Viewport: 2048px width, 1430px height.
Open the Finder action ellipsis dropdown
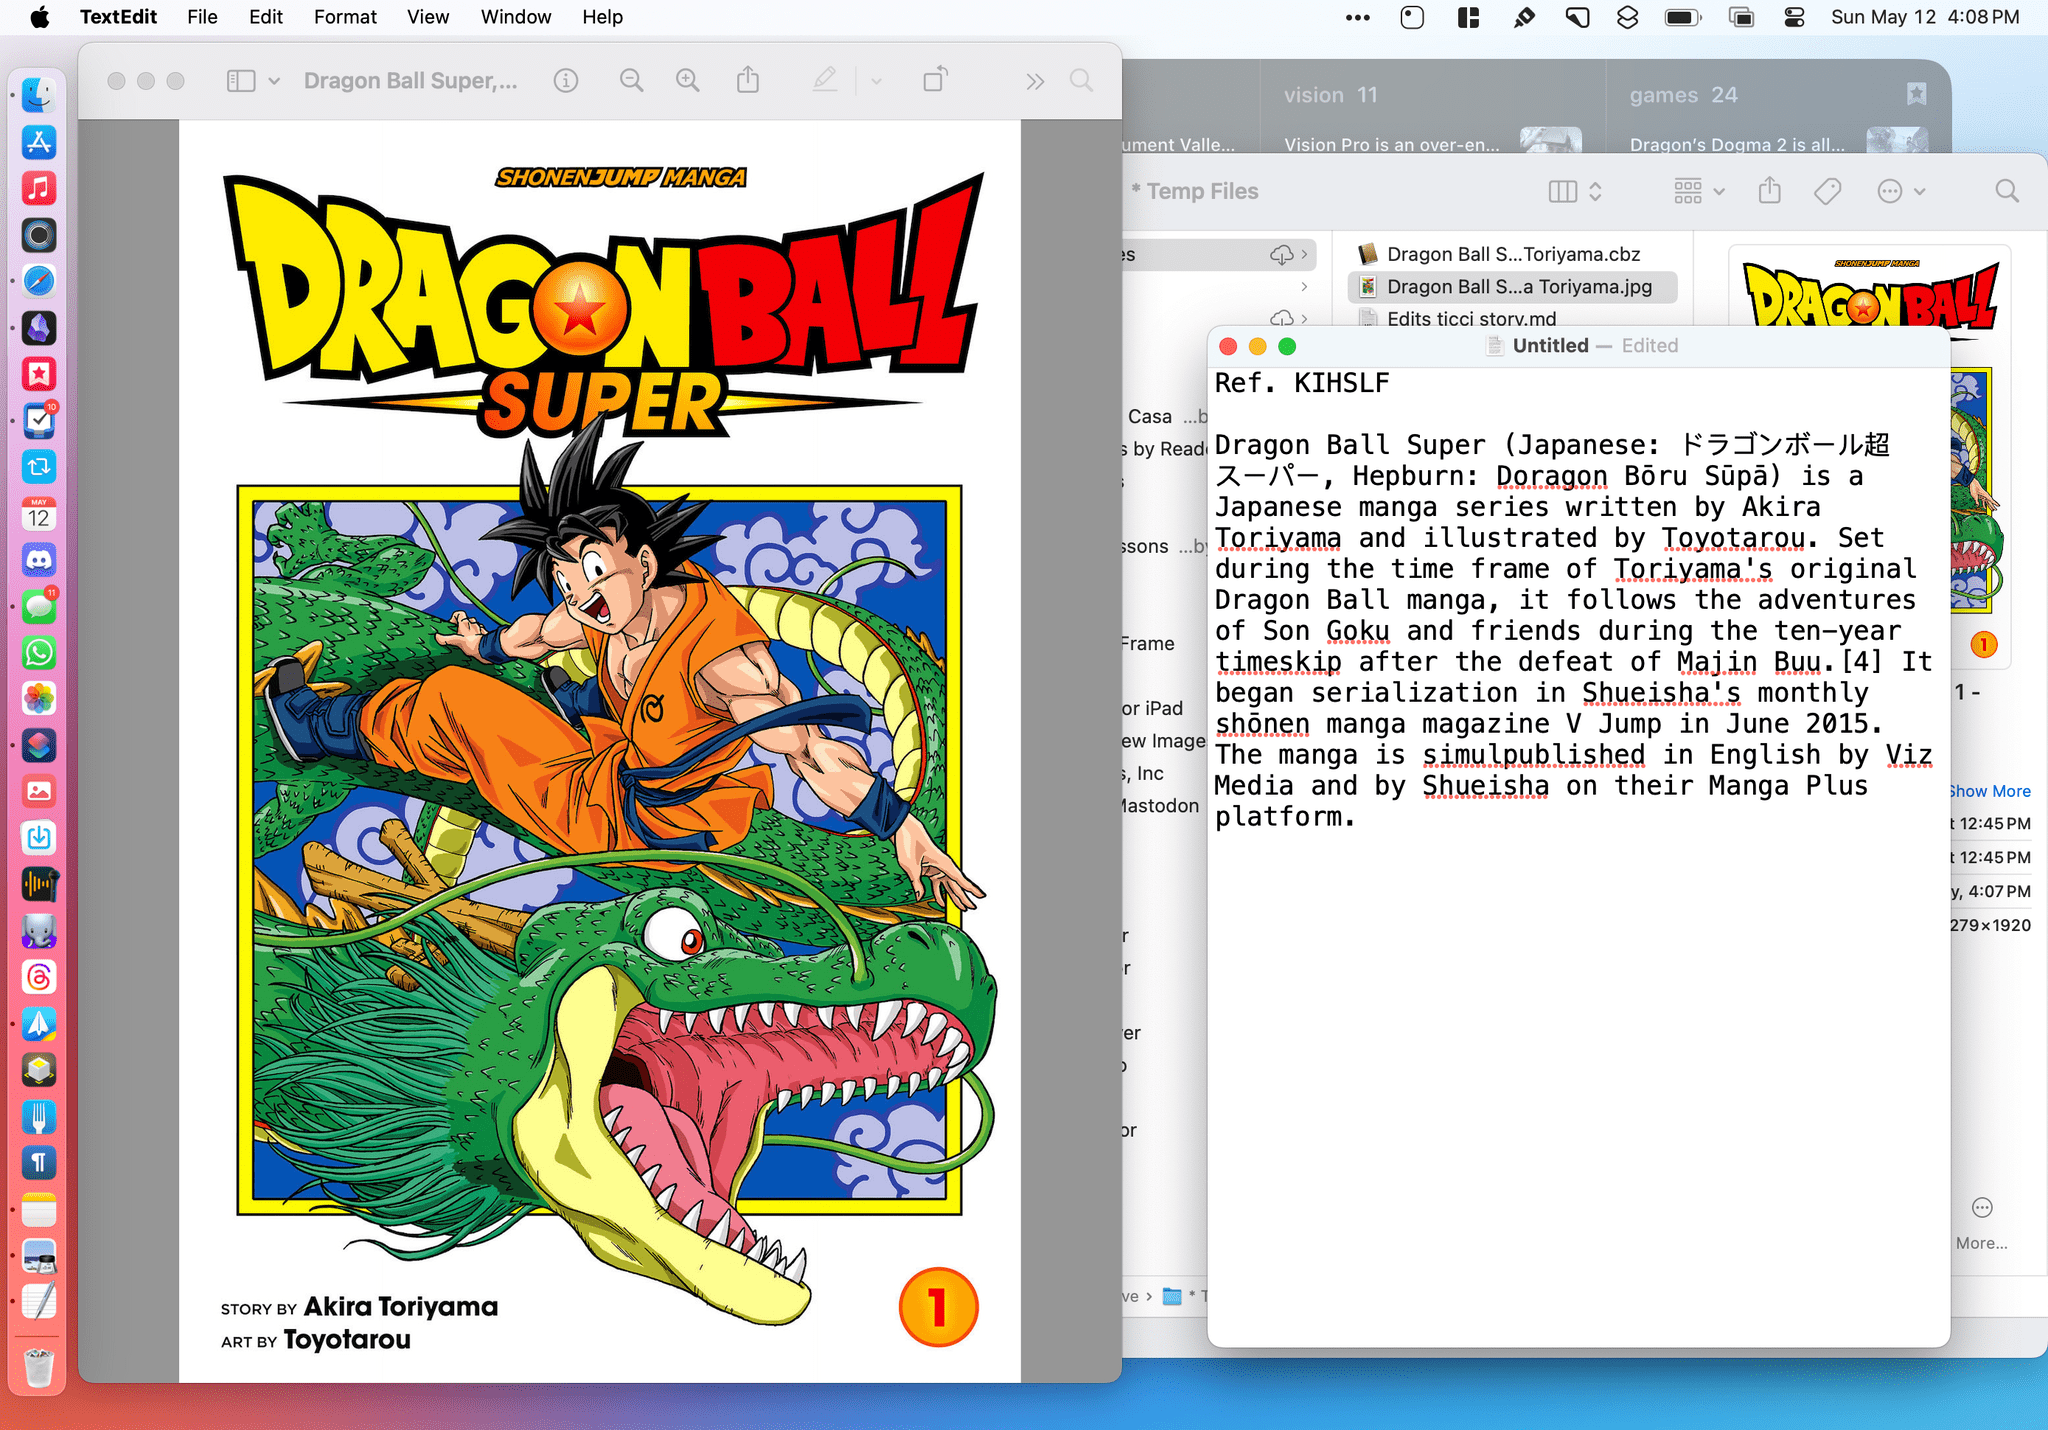click(x=1902, y=191)
